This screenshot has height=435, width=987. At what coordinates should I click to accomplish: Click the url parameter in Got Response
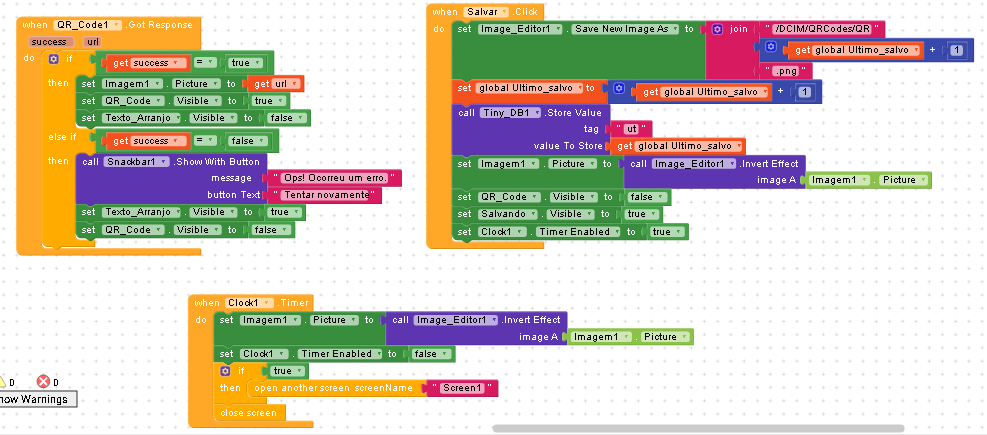(x=92, y=42)
